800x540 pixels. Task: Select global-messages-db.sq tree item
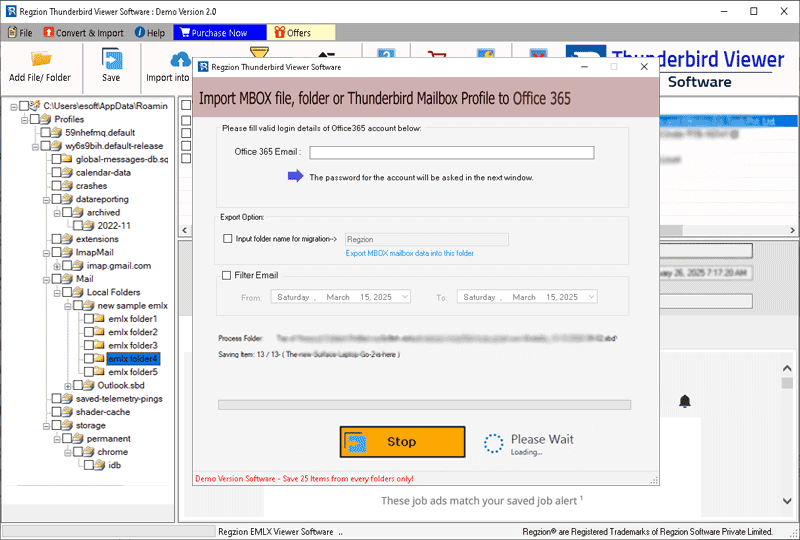pyautogui.click(x=122, y=159)
